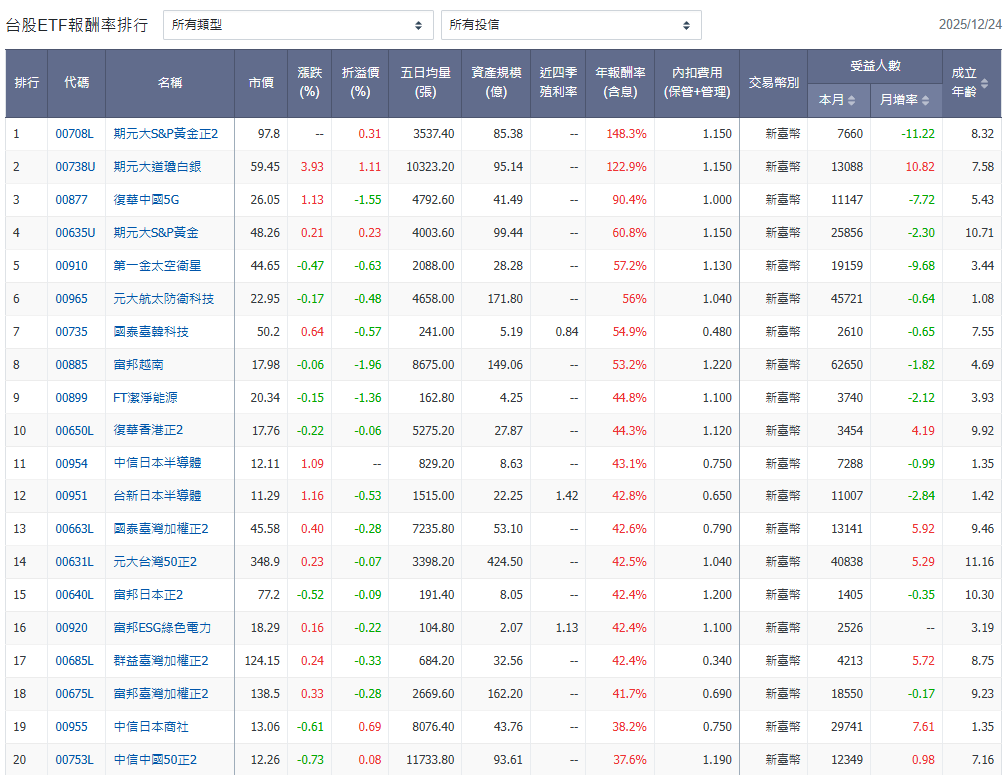This screenshot has height=775, width=1007.
Task: Select the 五日均量(張) column header
Action: click(x=425, y=83)
